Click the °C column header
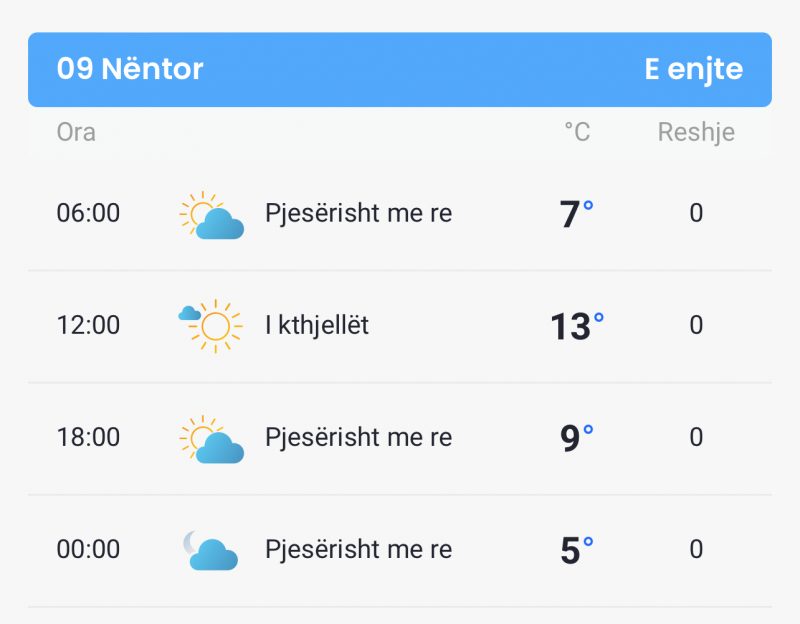The image size is (800, 624). 577,132
